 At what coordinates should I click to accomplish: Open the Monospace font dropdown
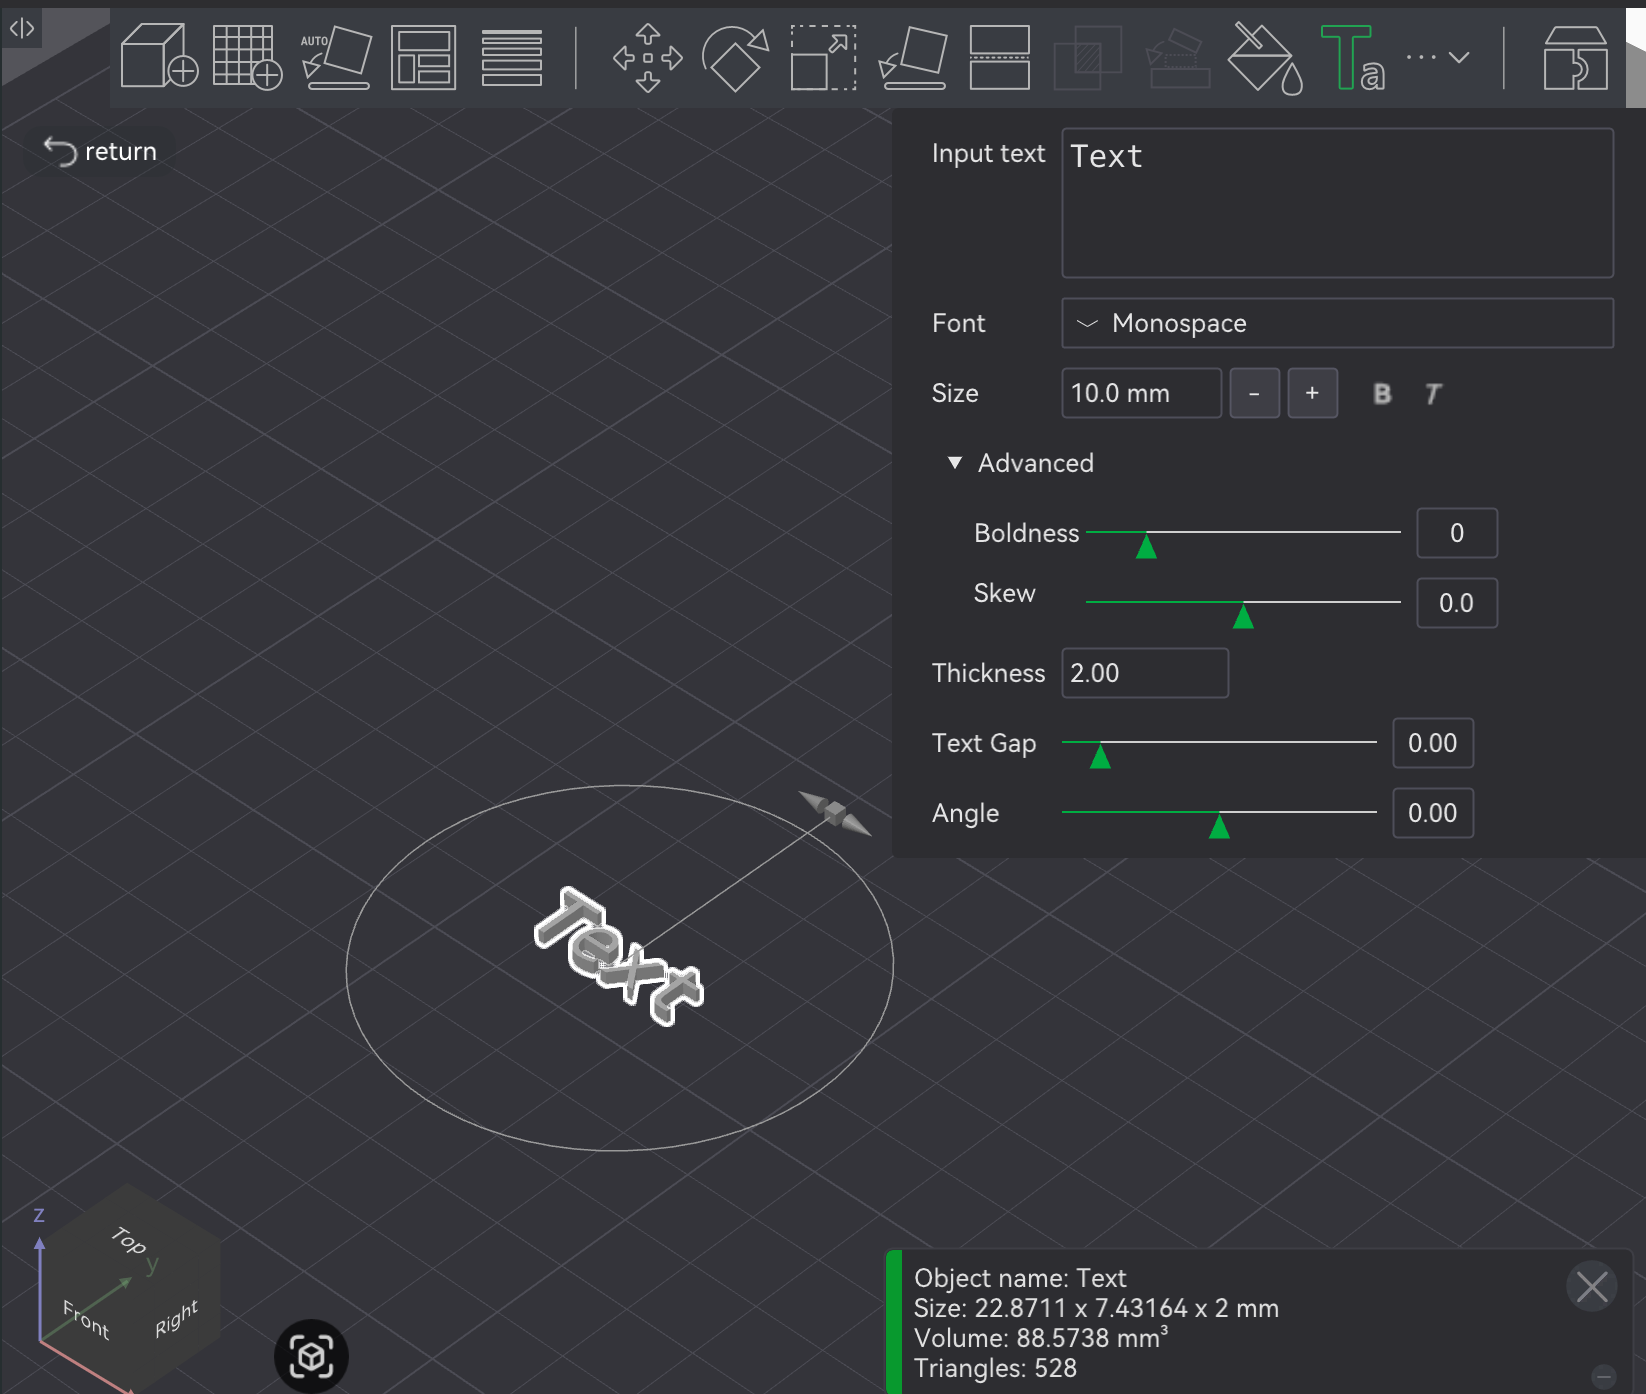coord(1337,323)
